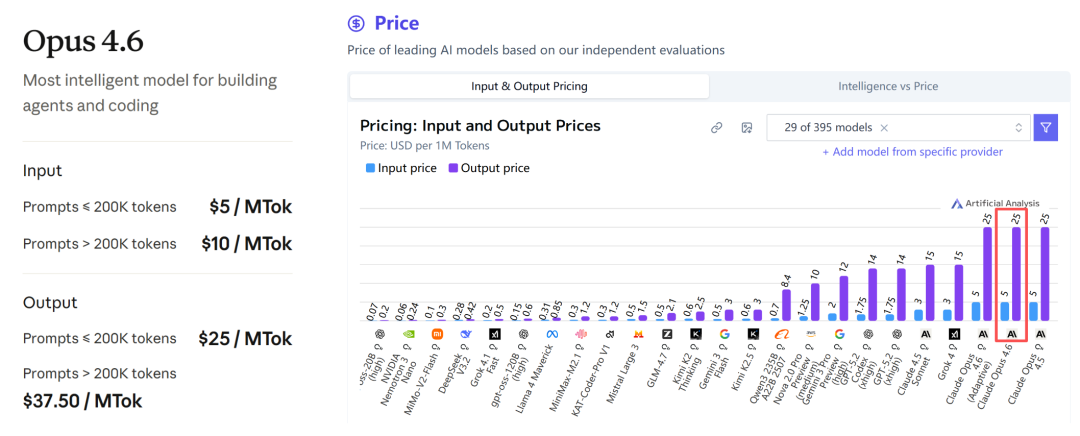Download the chart using the image icon

tap(746, 128)
